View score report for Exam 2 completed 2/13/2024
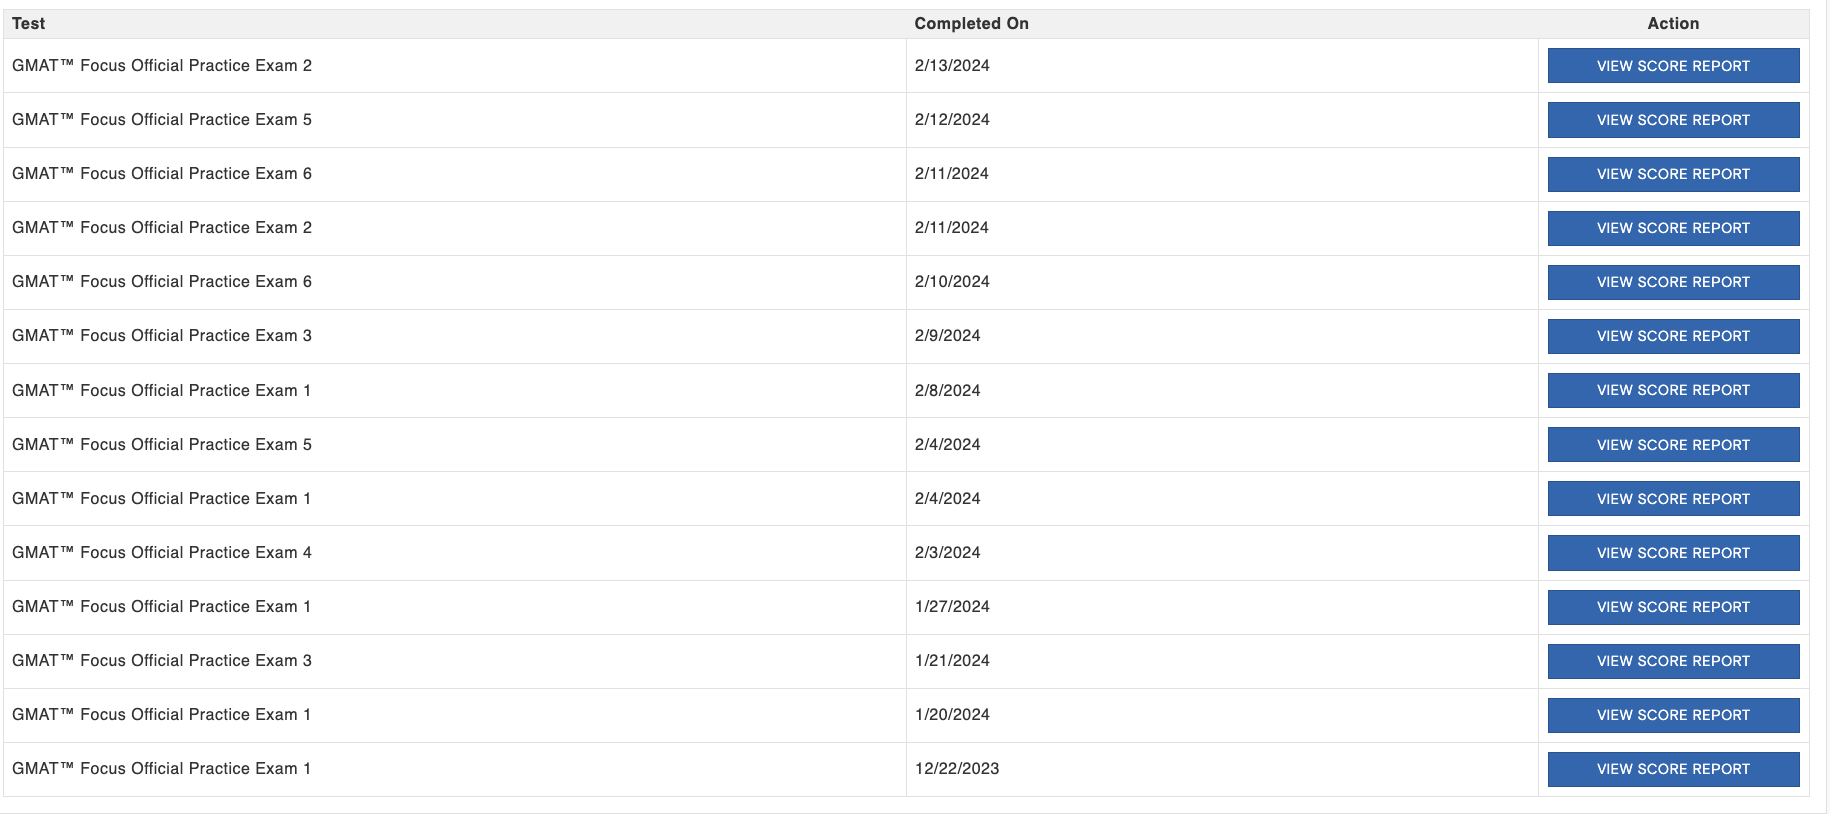 pos(1673,66)
